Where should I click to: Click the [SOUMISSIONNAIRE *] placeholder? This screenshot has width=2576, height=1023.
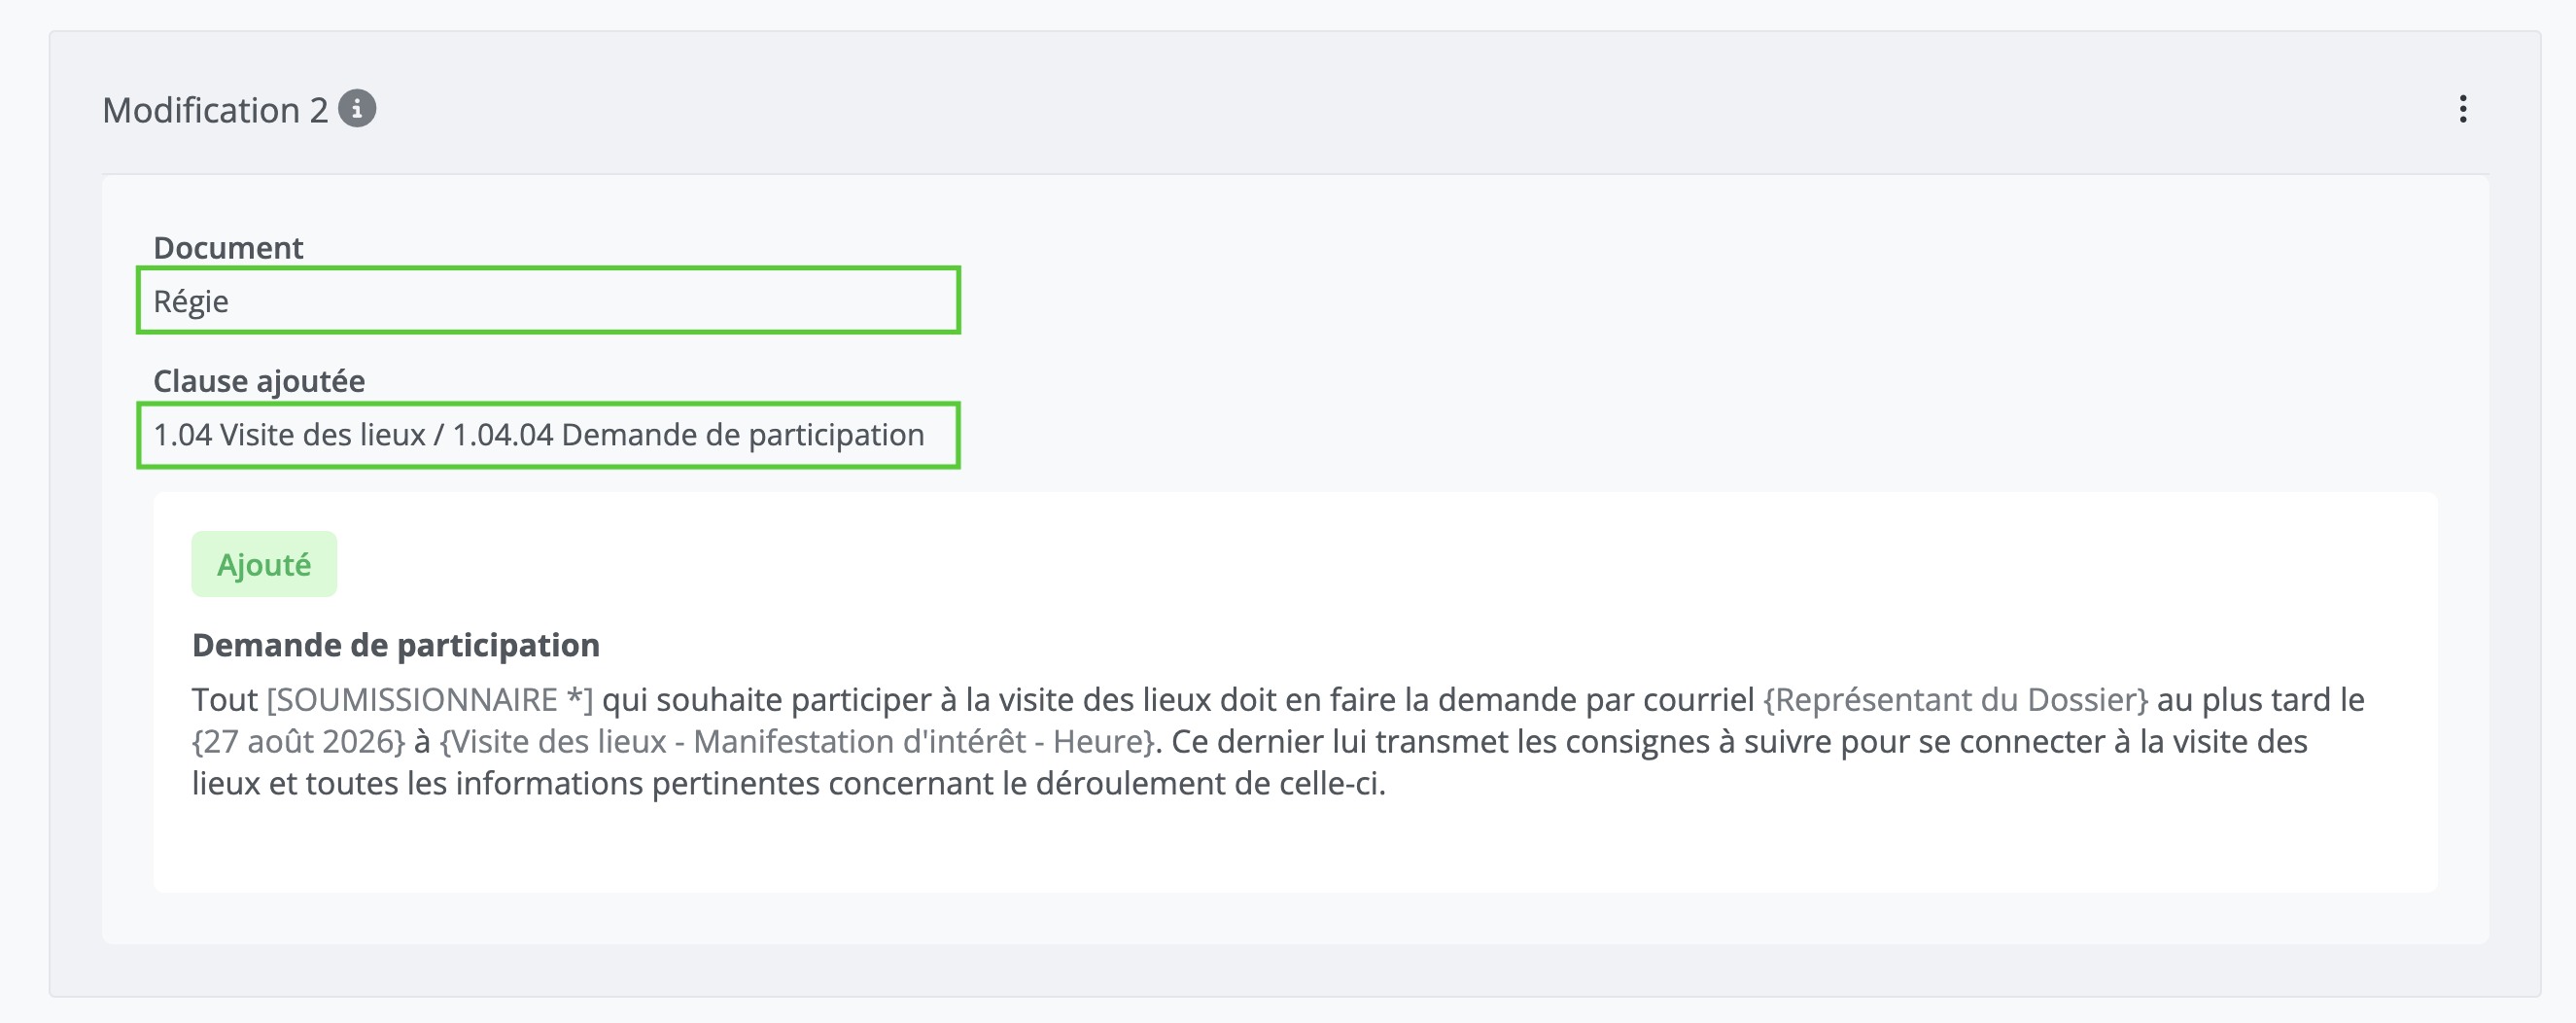click(x=430, y=699)
